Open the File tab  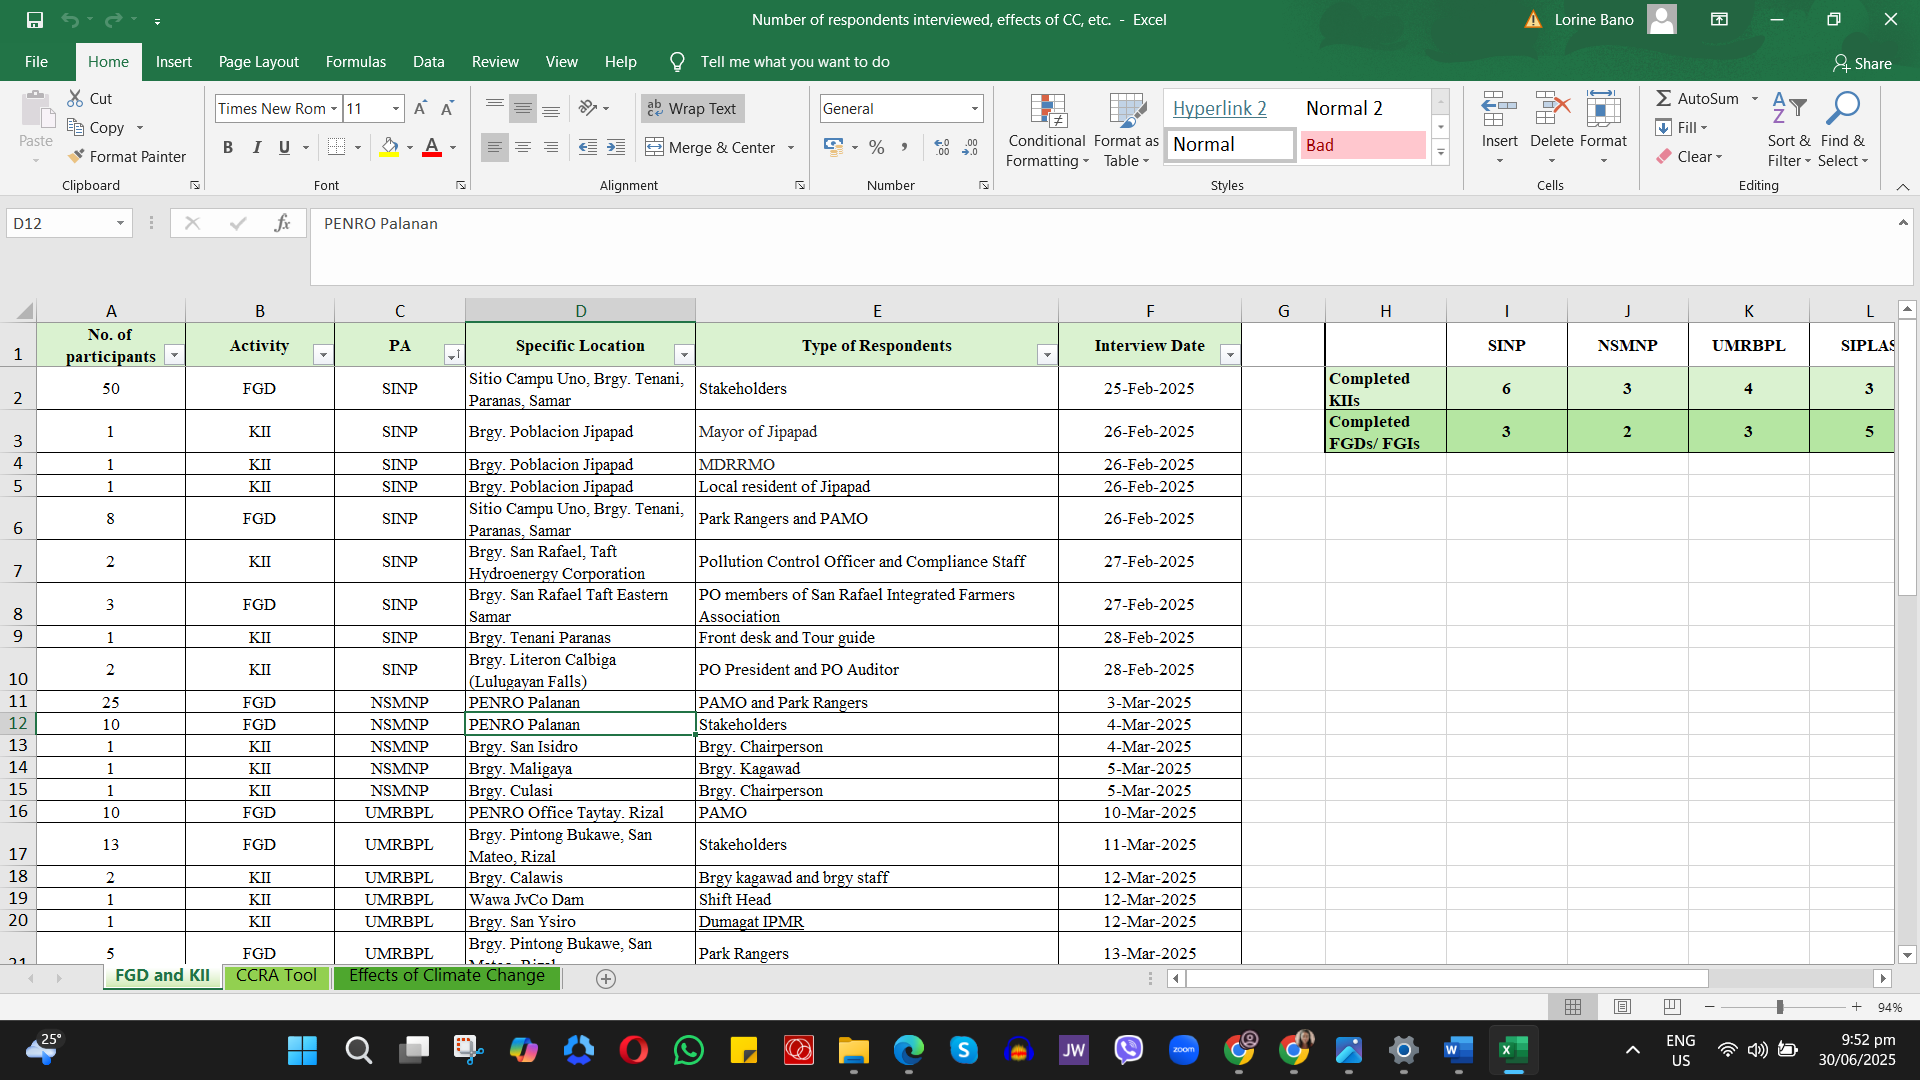tap(36, 62)
